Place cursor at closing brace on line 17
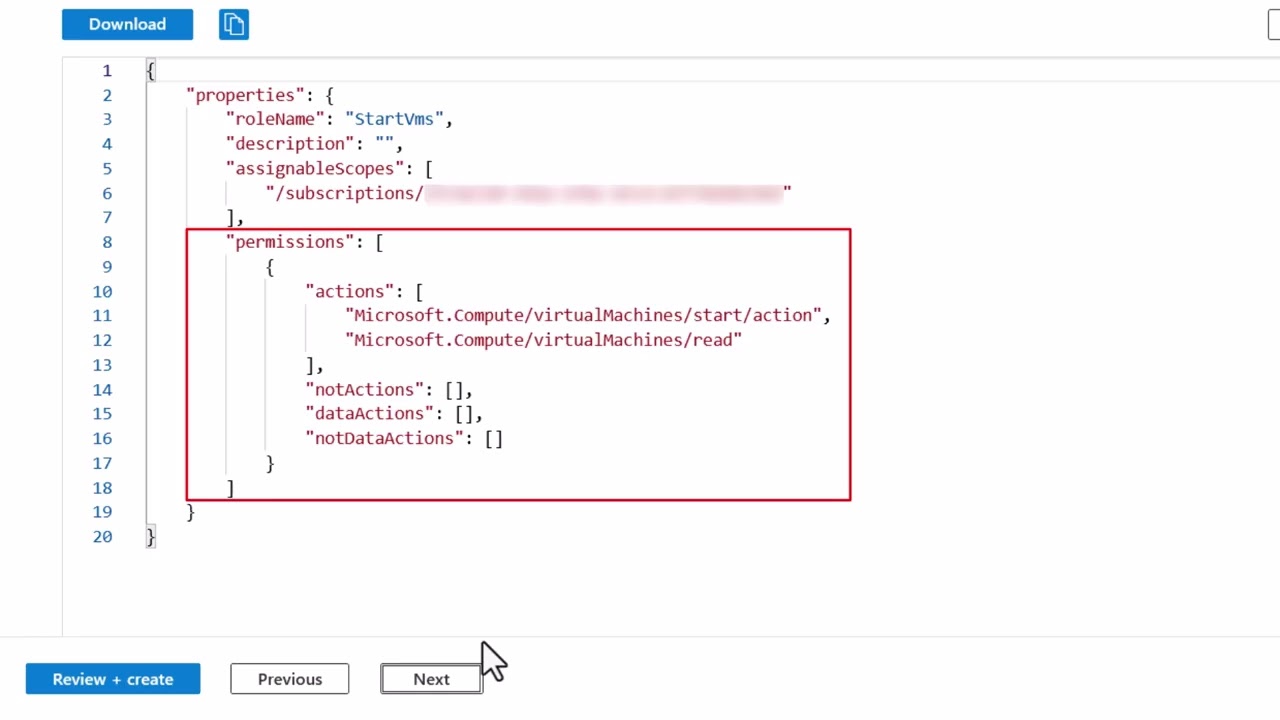The image size is (1280, 720). tap(270, 463)
